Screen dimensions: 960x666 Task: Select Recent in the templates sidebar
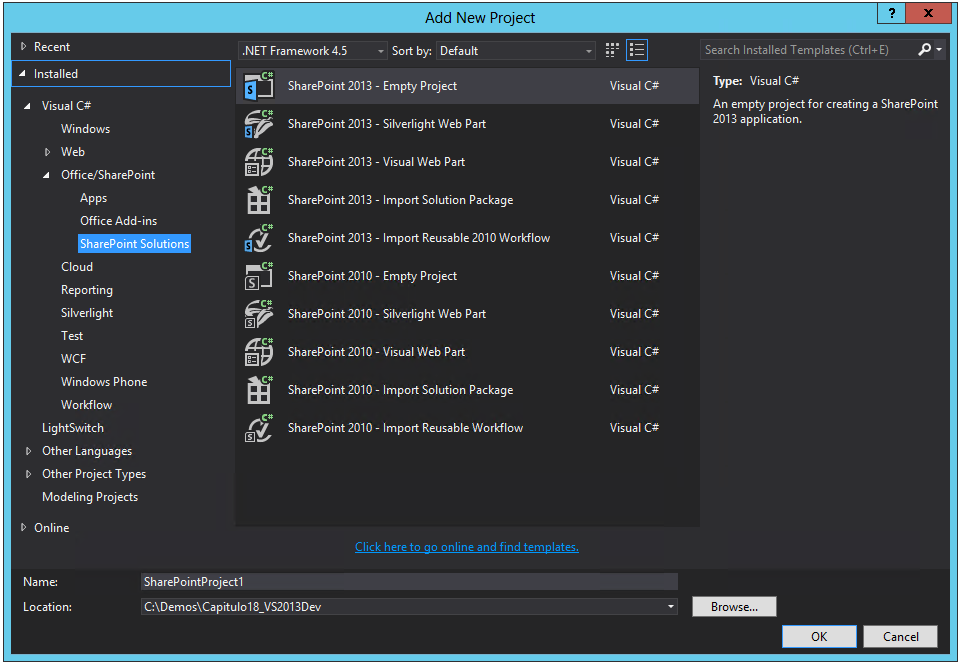point(56,46)
